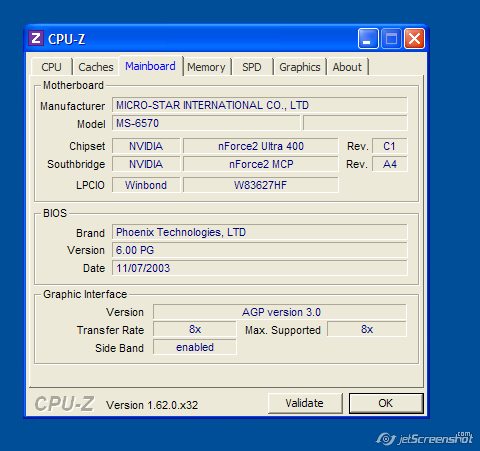480x451 pixels.
Task: Click the Chipset vendor NVIDIA field
Action: (x=146, y=146)
